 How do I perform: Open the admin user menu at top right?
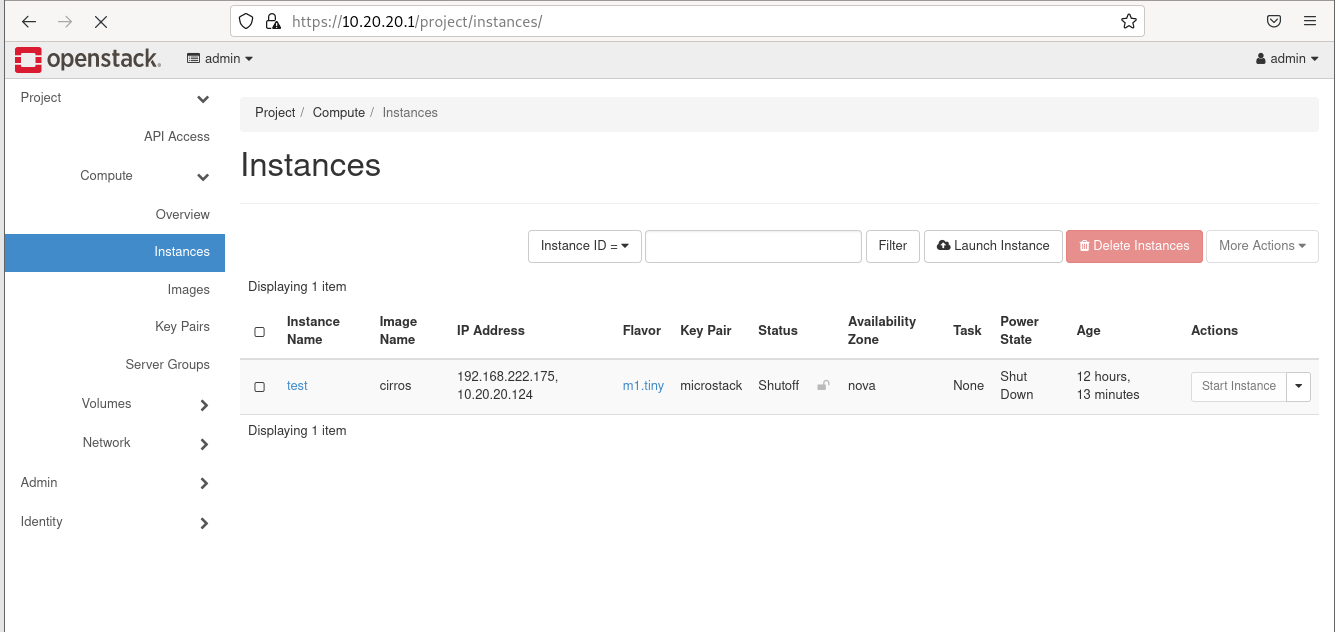tap(1285, 58)
